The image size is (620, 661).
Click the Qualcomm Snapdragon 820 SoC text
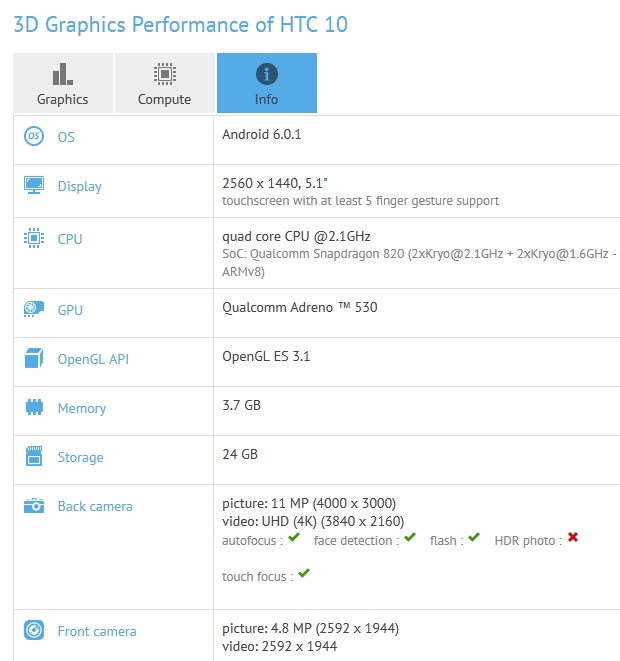coord(419,263)
